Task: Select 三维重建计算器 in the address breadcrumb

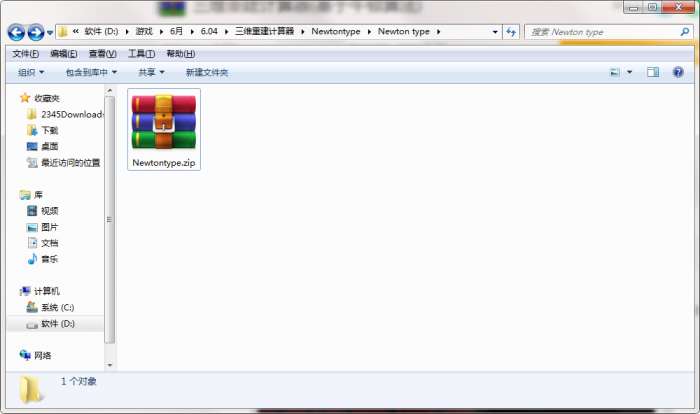Action: [x=265, y=31]
